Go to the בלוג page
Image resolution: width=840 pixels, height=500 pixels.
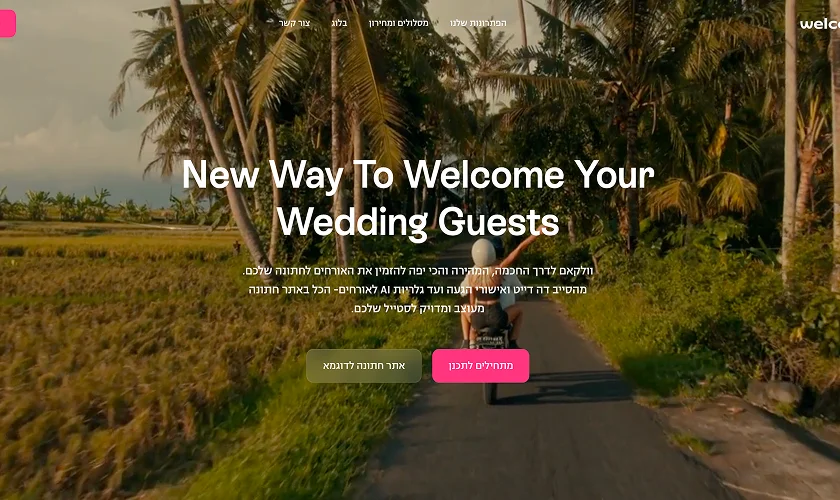[339, 23]
